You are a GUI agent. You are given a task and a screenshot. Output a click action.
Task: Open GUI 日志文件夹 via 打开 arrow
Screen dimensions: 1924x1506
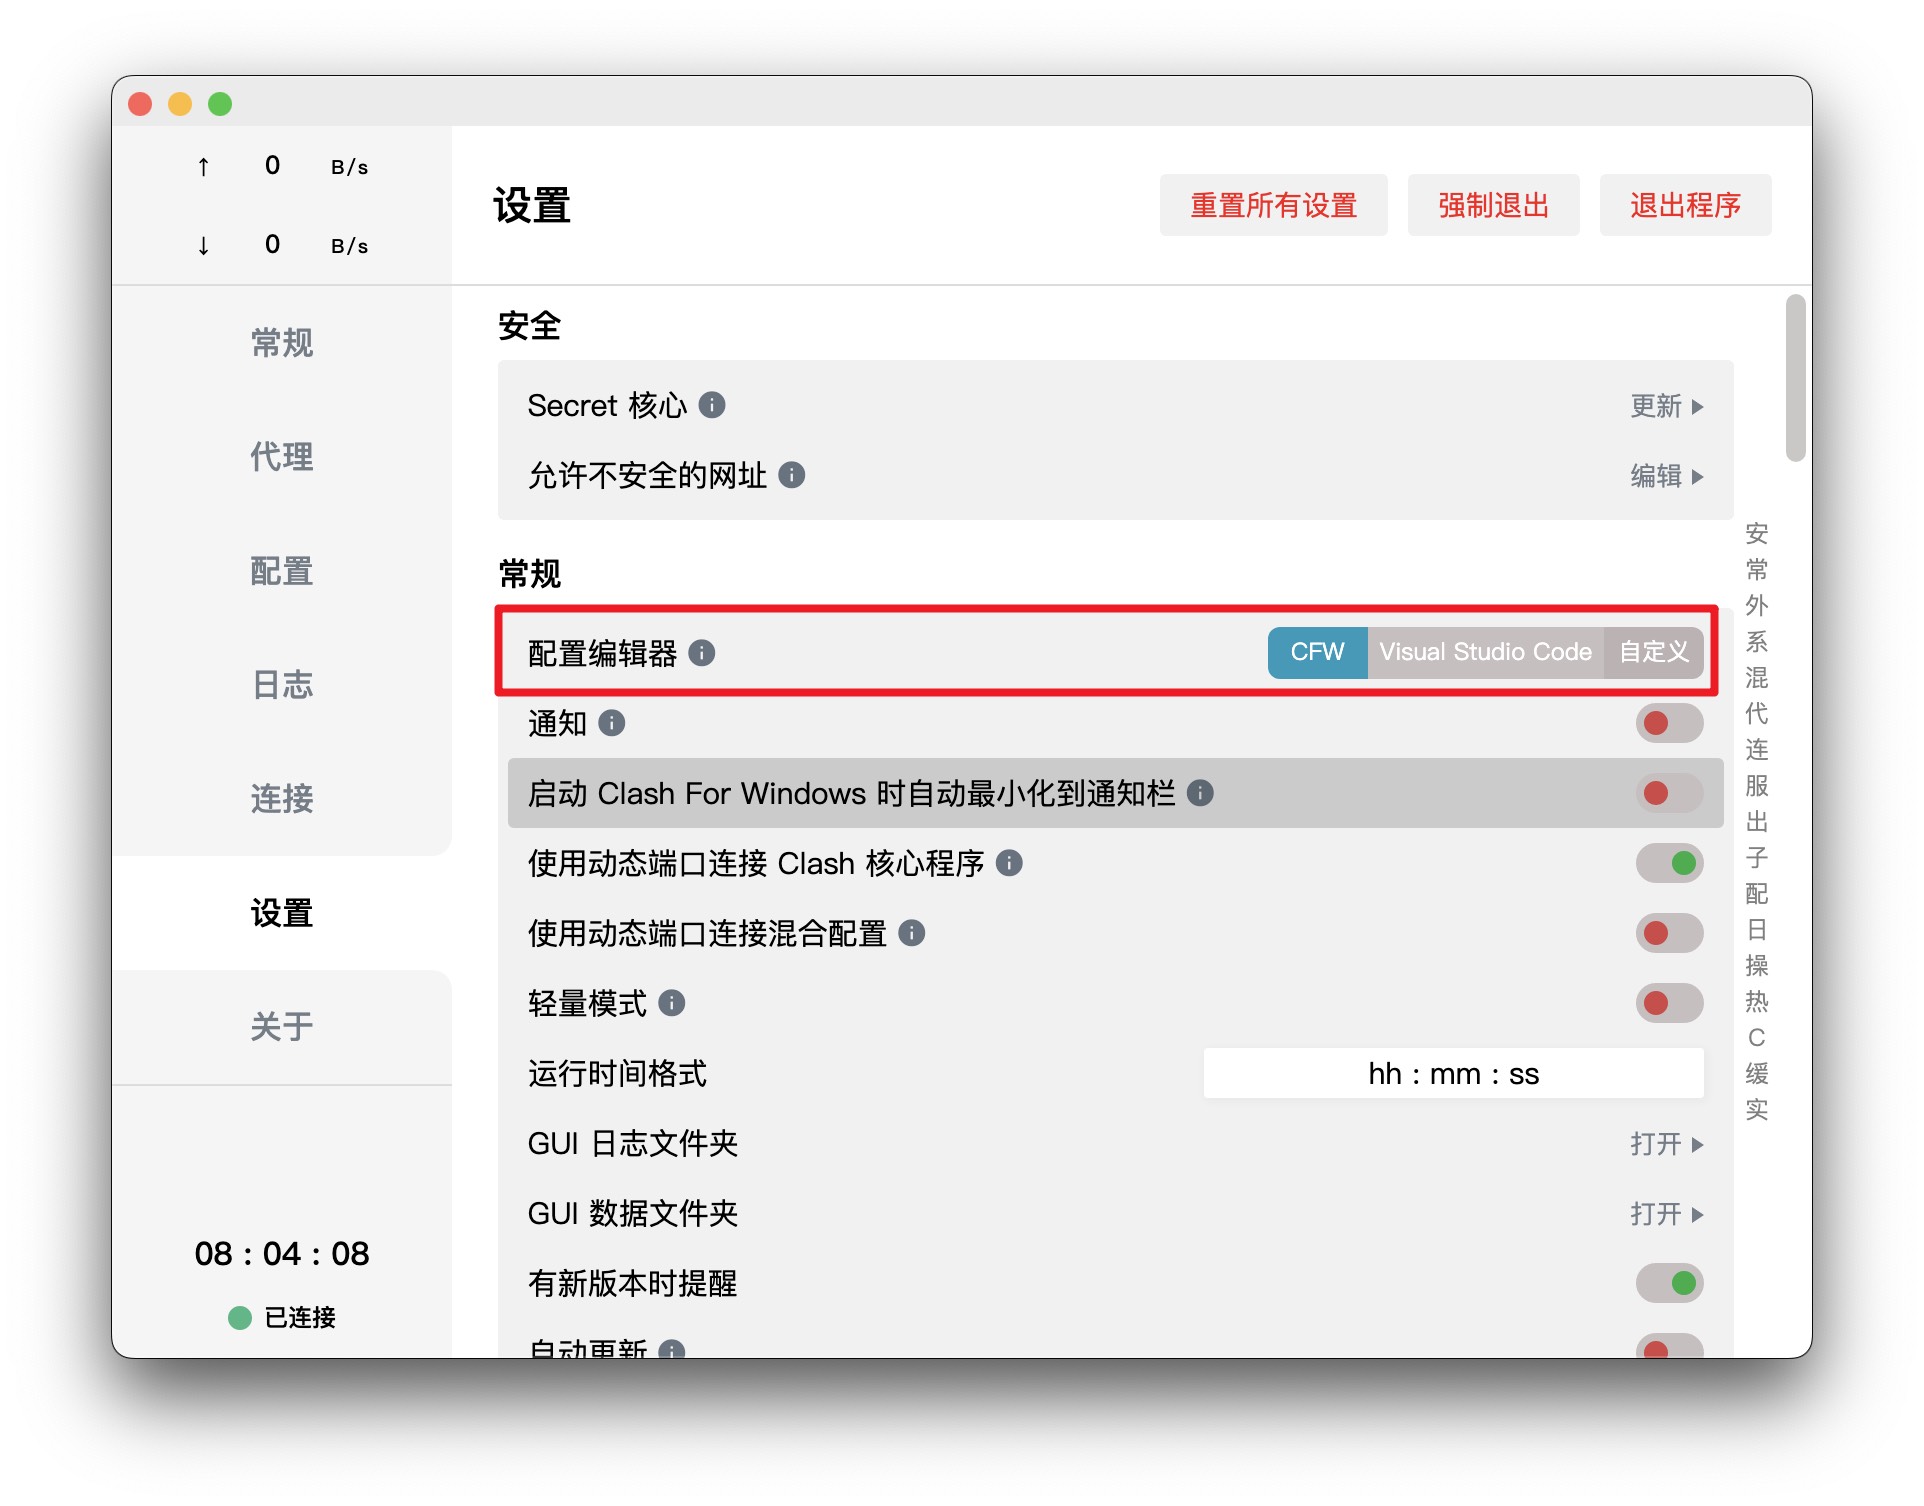1666,1144
